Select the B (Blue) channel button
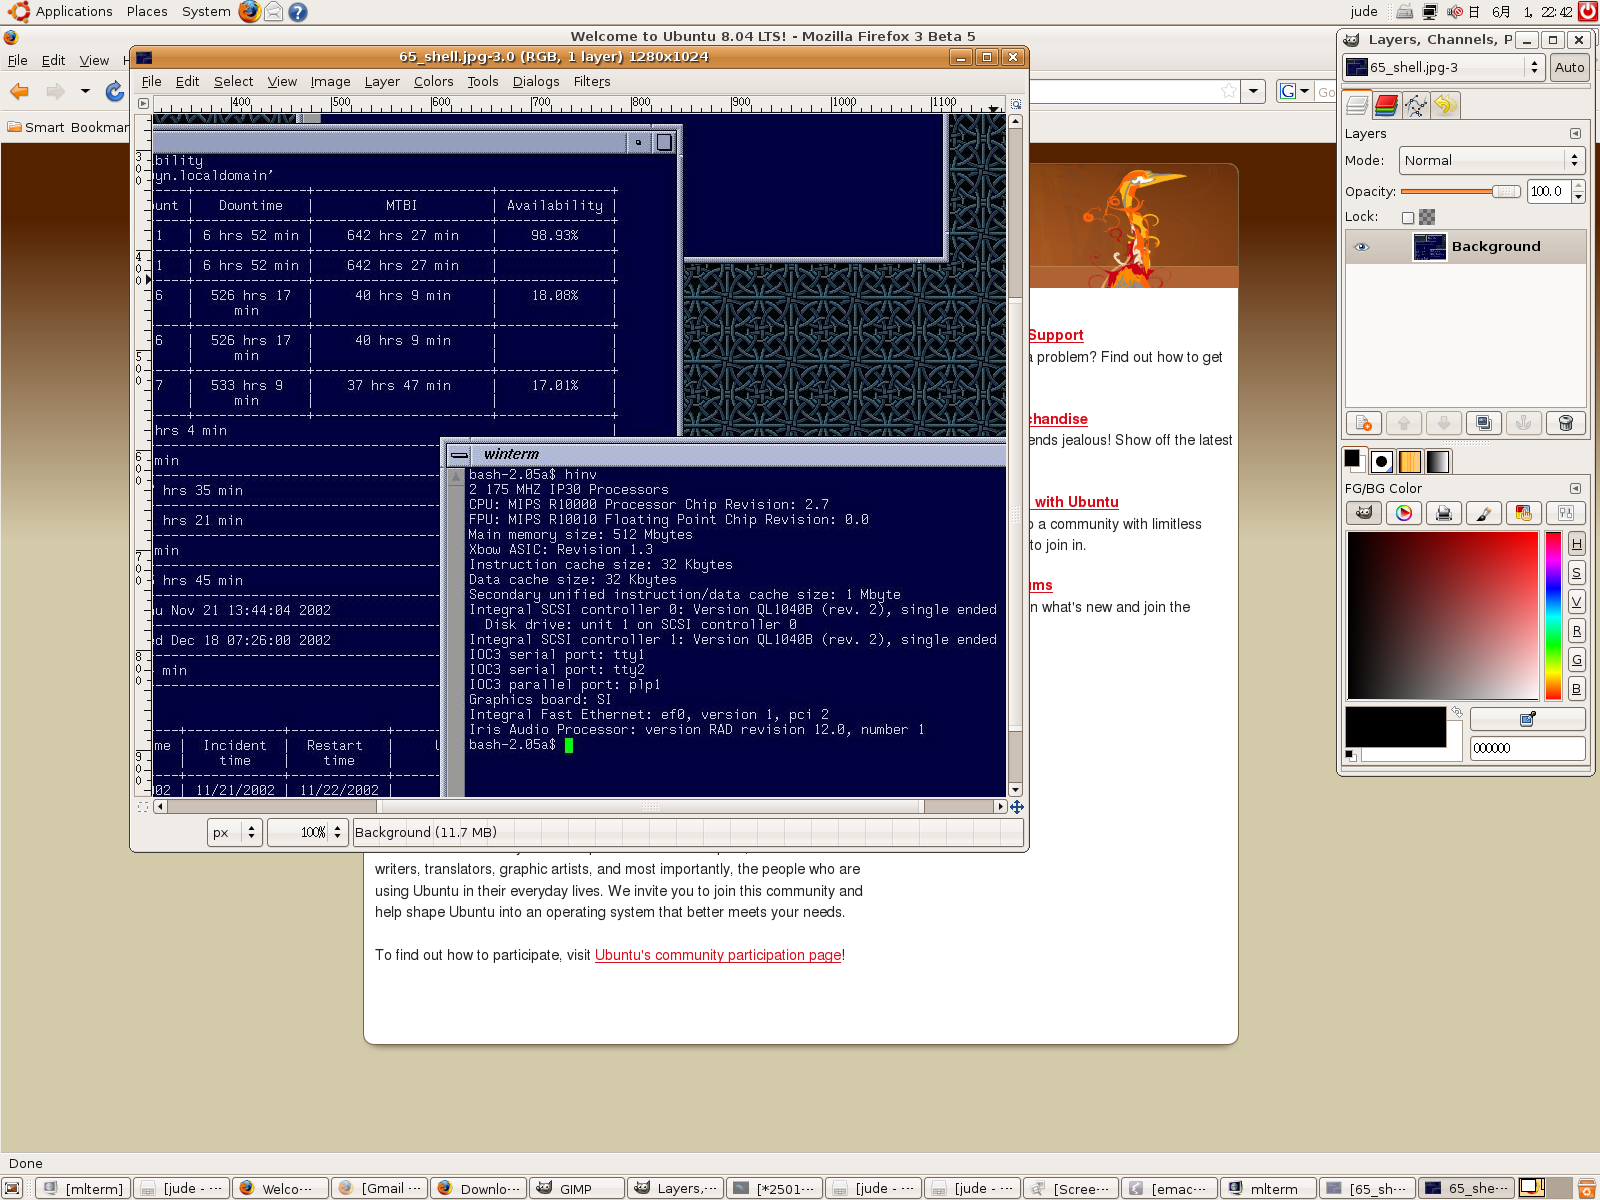This screenshot has width=1600, height=1200. [x=1576, y=688]
